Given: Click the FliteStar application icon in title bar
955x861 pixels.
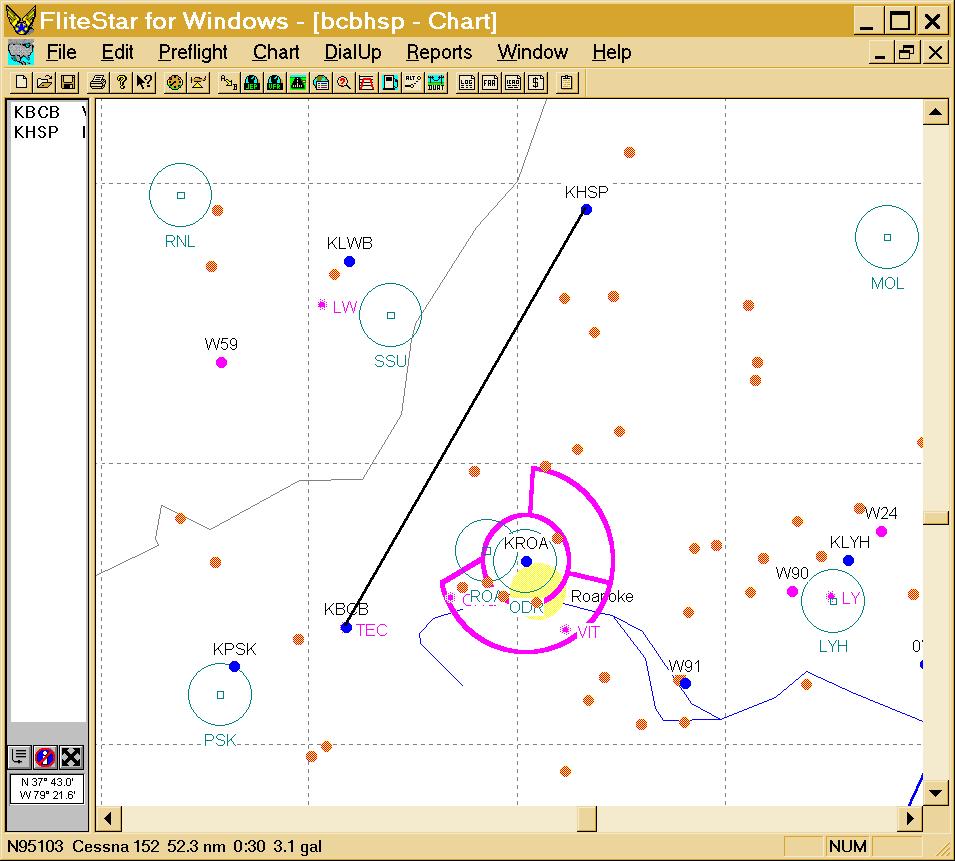Looking at the screenshot, I should click(20, 20).
